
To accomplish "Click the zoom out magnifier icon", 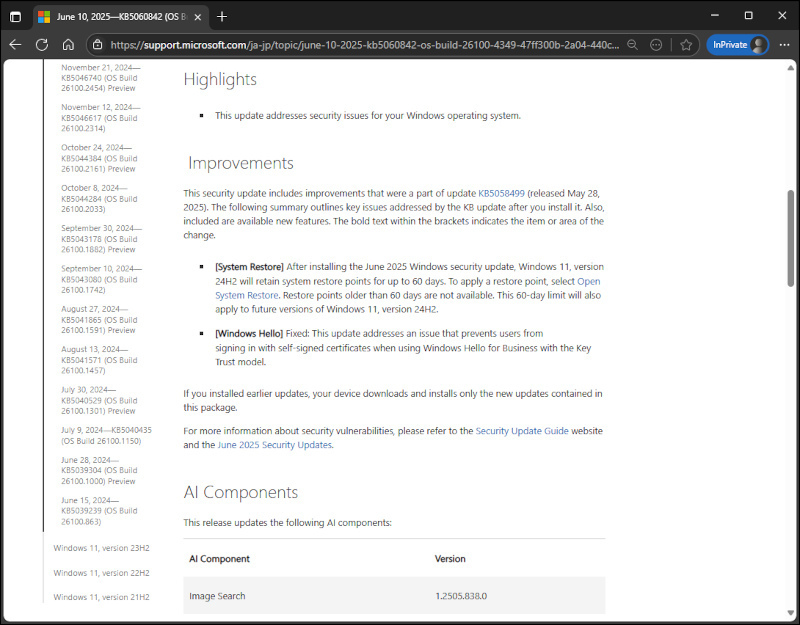I will pos(632,45).
